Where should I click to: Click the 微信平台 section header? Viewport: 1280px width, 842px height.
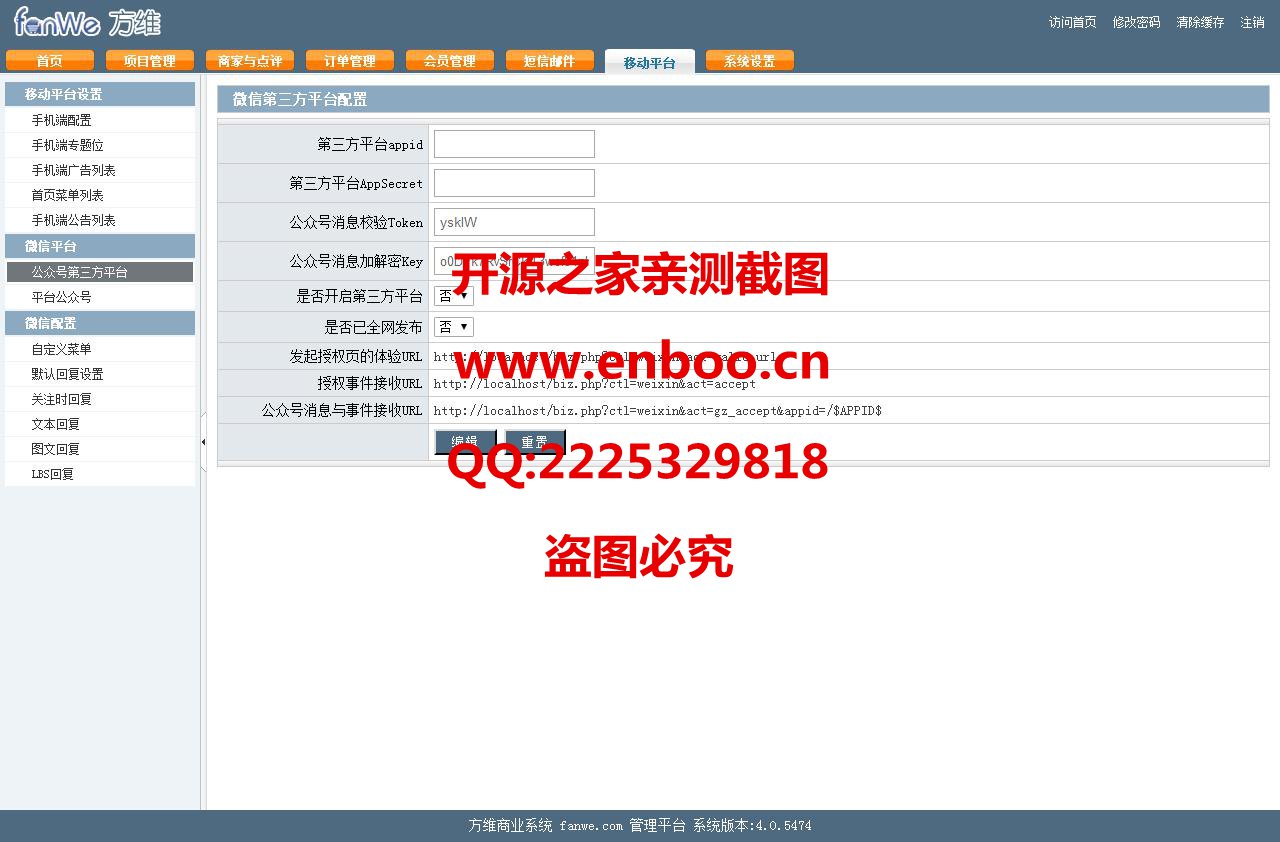pyautogui.click(x=100, y=246)
